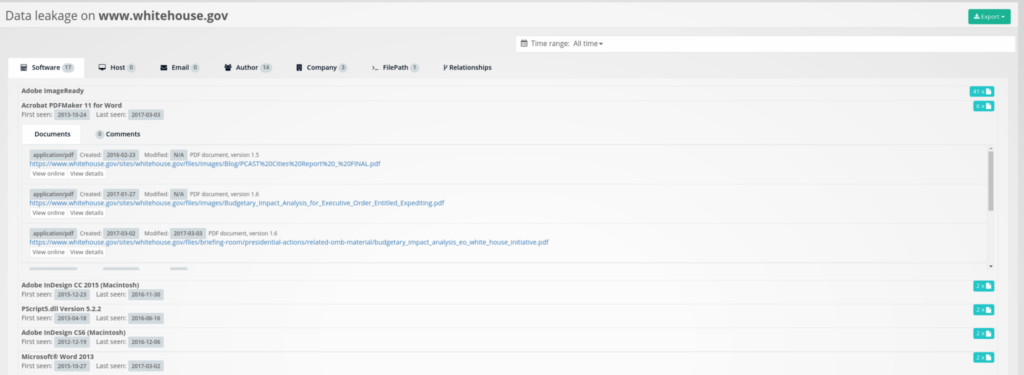Switch to the Comments sub-tab
This screenshot has height=375, width=1024.
118,134
